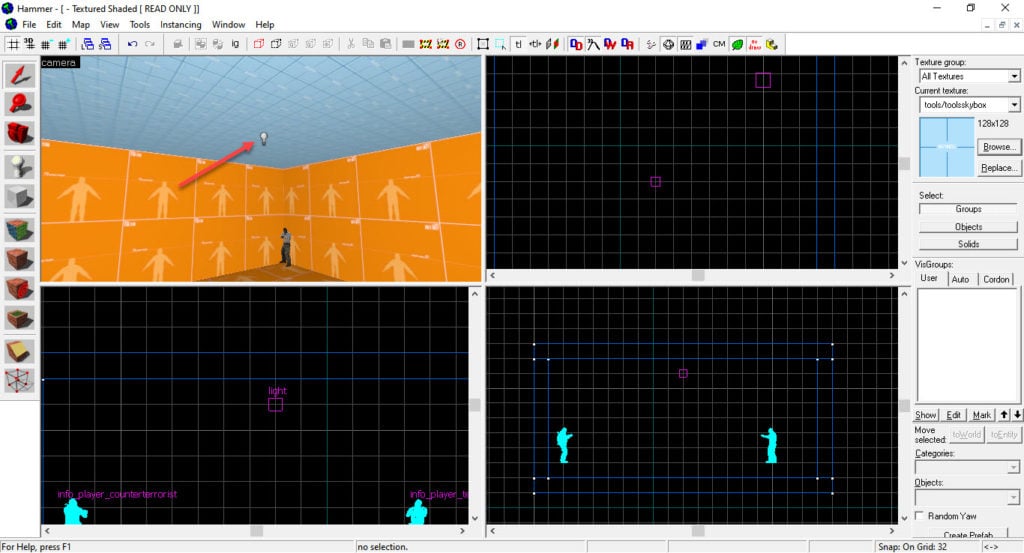The image size is (1024, 553).
Task: Expand the Current texture dropdown
Action: 1014,104
